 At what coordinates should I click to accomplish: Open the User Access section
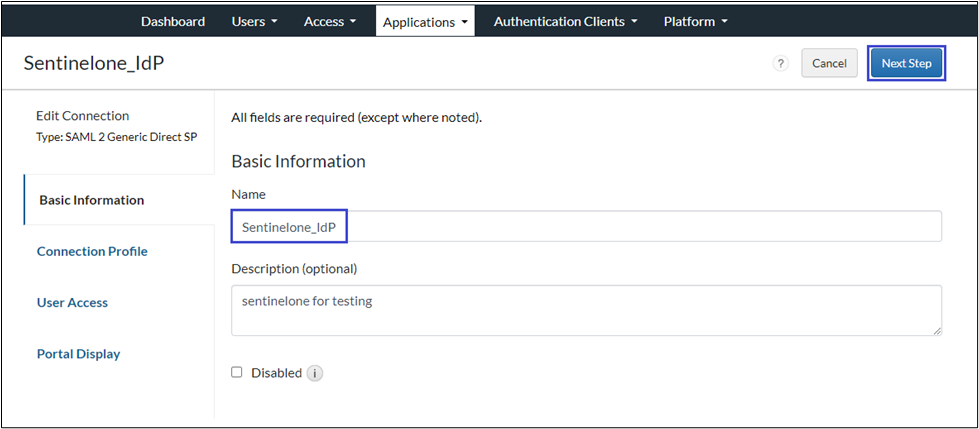(72, 302)
